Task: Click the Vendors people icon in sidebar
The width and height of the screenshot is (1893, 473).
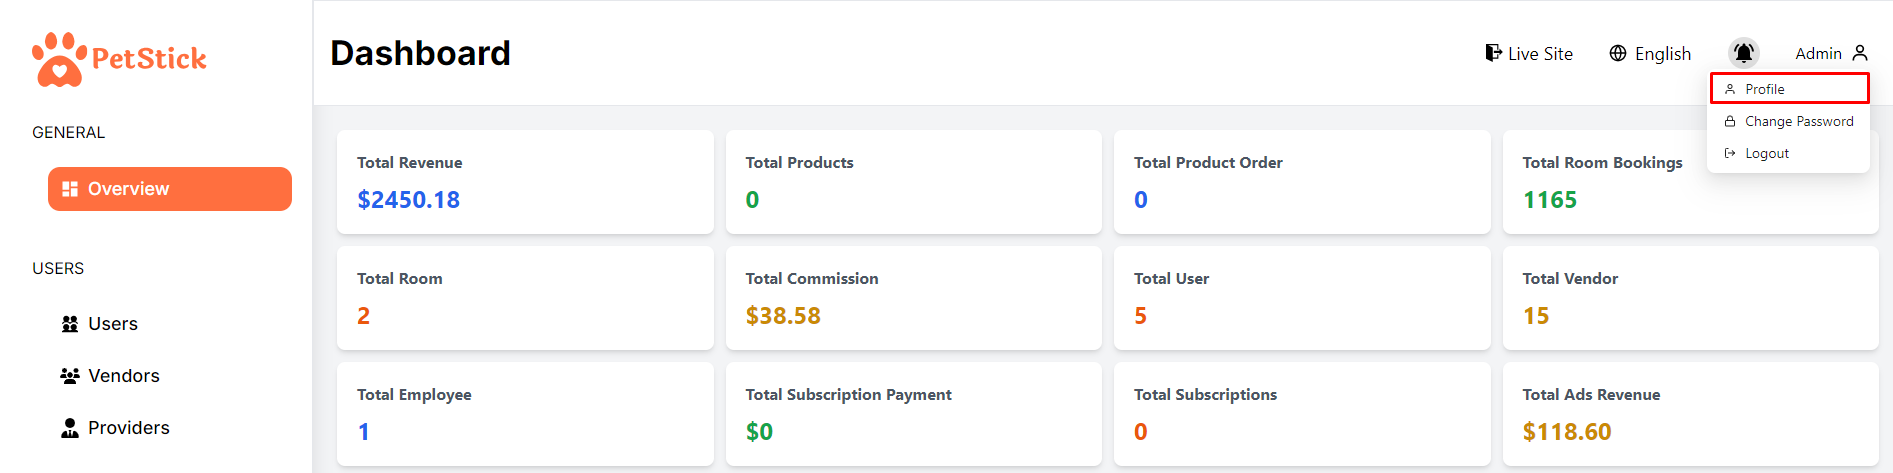Action: pyautogui.click(x=70, y=376)
